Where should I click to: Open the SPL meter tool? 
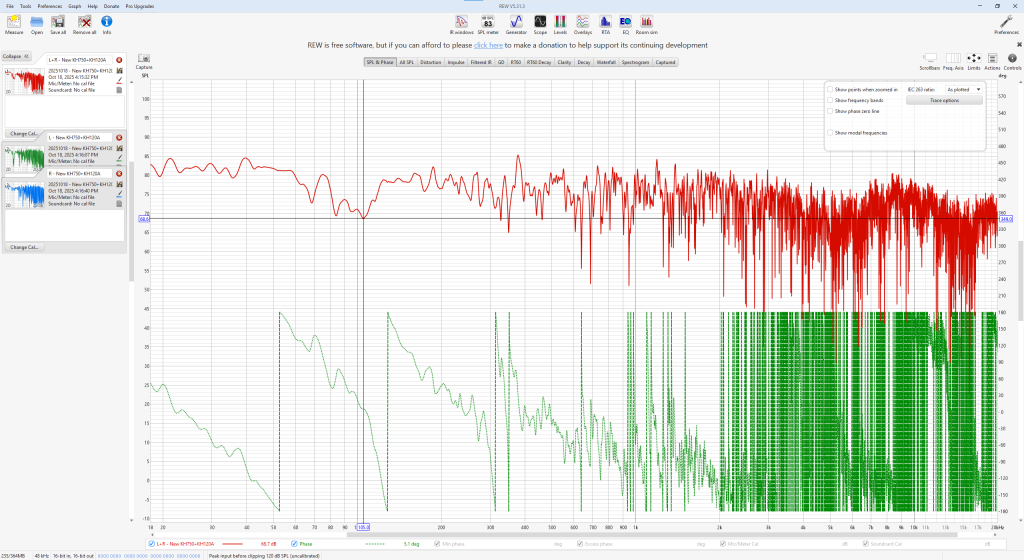point(488,22)
